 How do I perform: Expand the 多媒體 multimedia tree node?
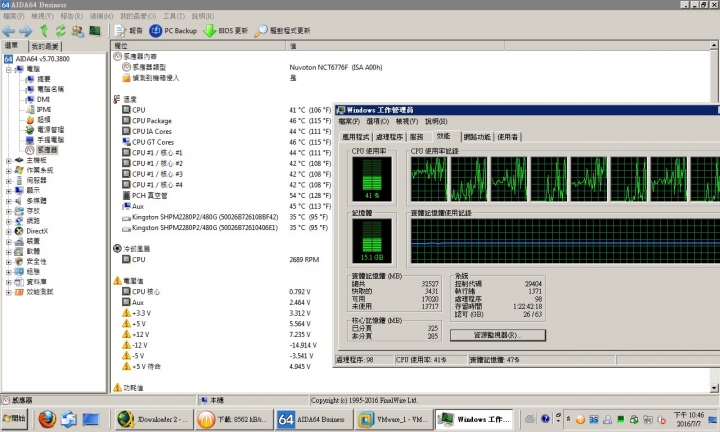coord(9,201)
